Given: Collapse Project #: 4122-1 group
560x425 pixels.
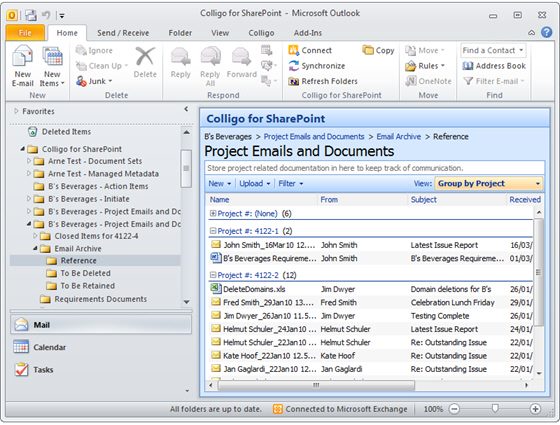Looking at the screenshot, I should (x=213, y=231).
